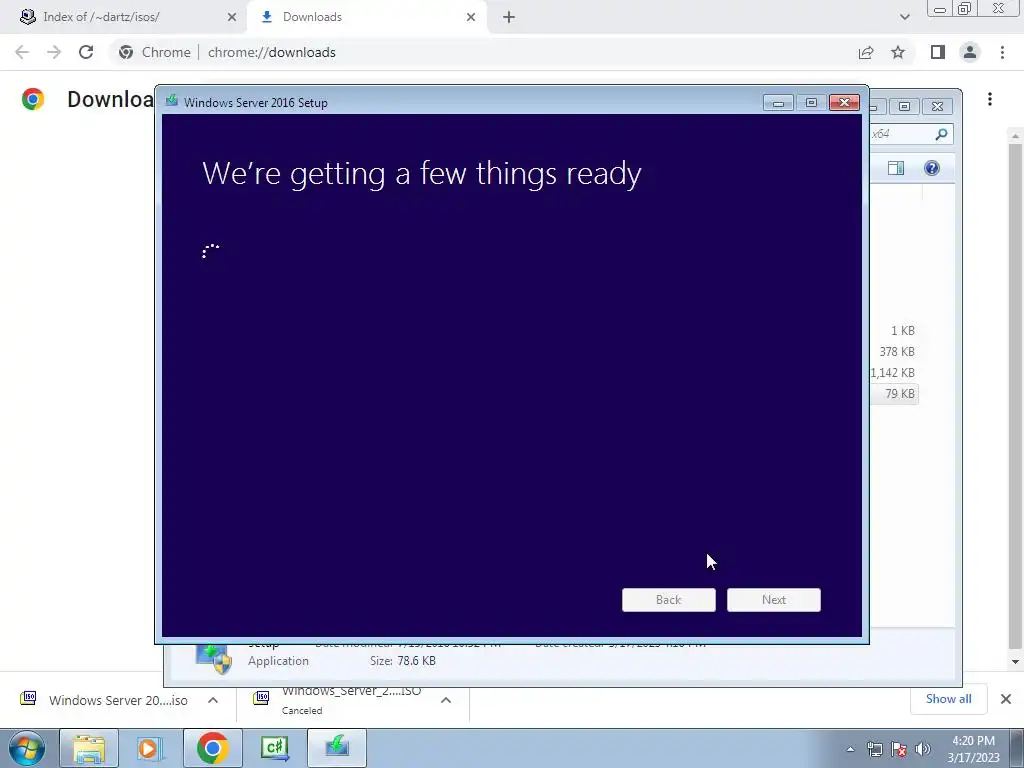
Task: Click the Downloads page vertical scrollbar
Action: pos(1015,397)
